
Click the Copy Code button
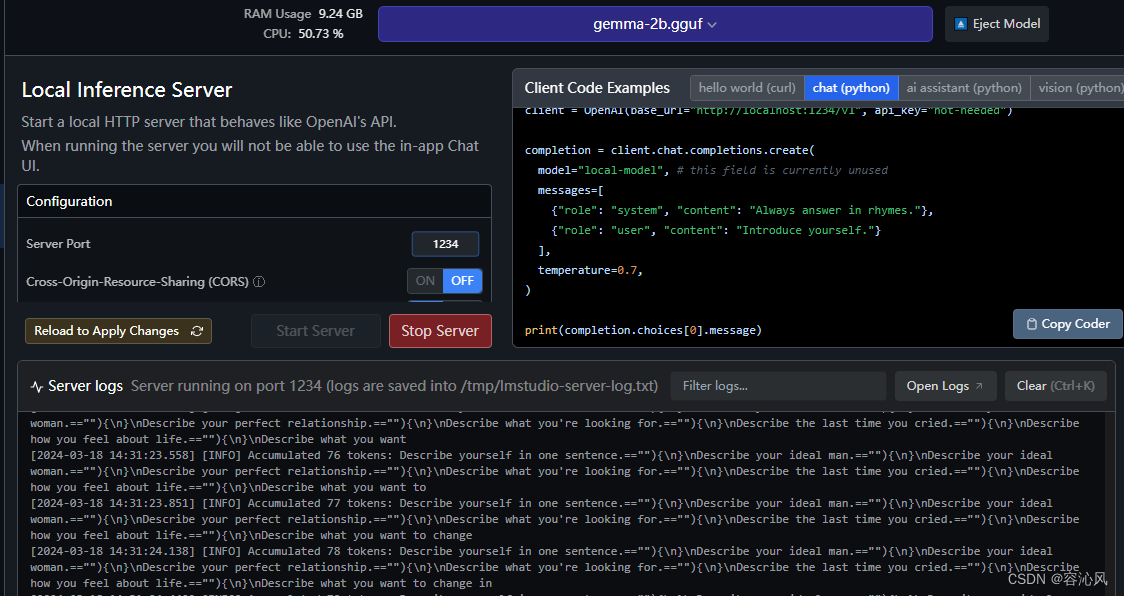[1067, 323]
